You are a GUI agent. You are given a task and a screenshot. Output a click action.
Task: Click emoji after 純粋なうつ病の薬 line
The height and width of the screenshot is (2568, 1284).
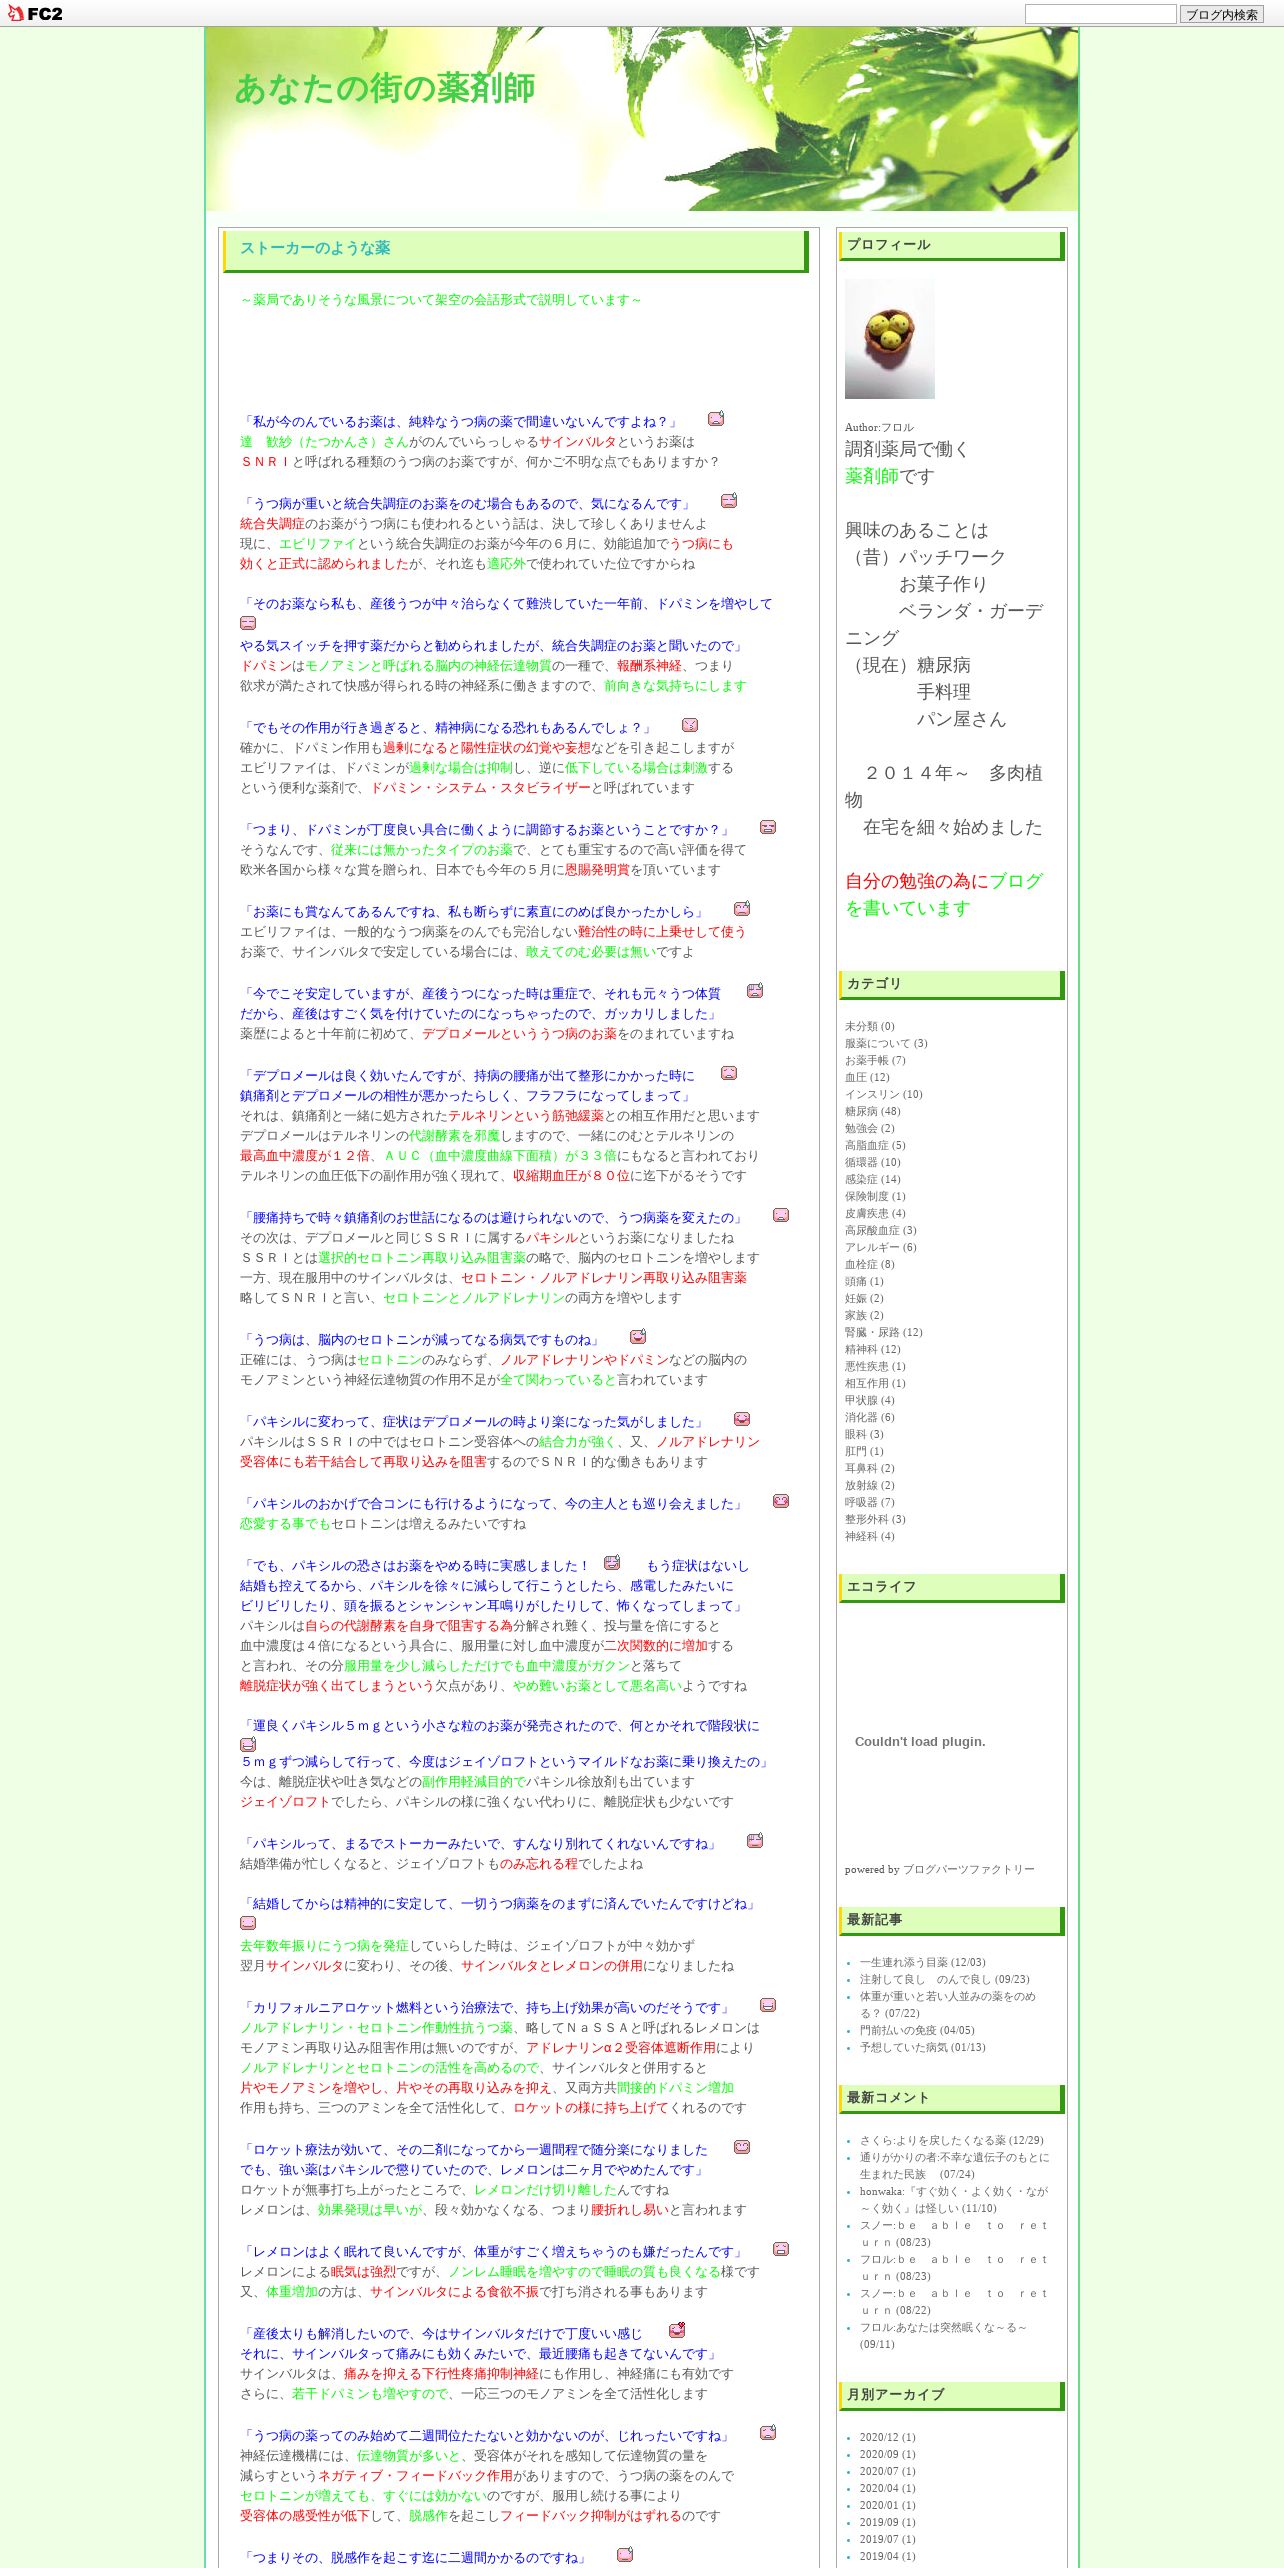point(716,419)
